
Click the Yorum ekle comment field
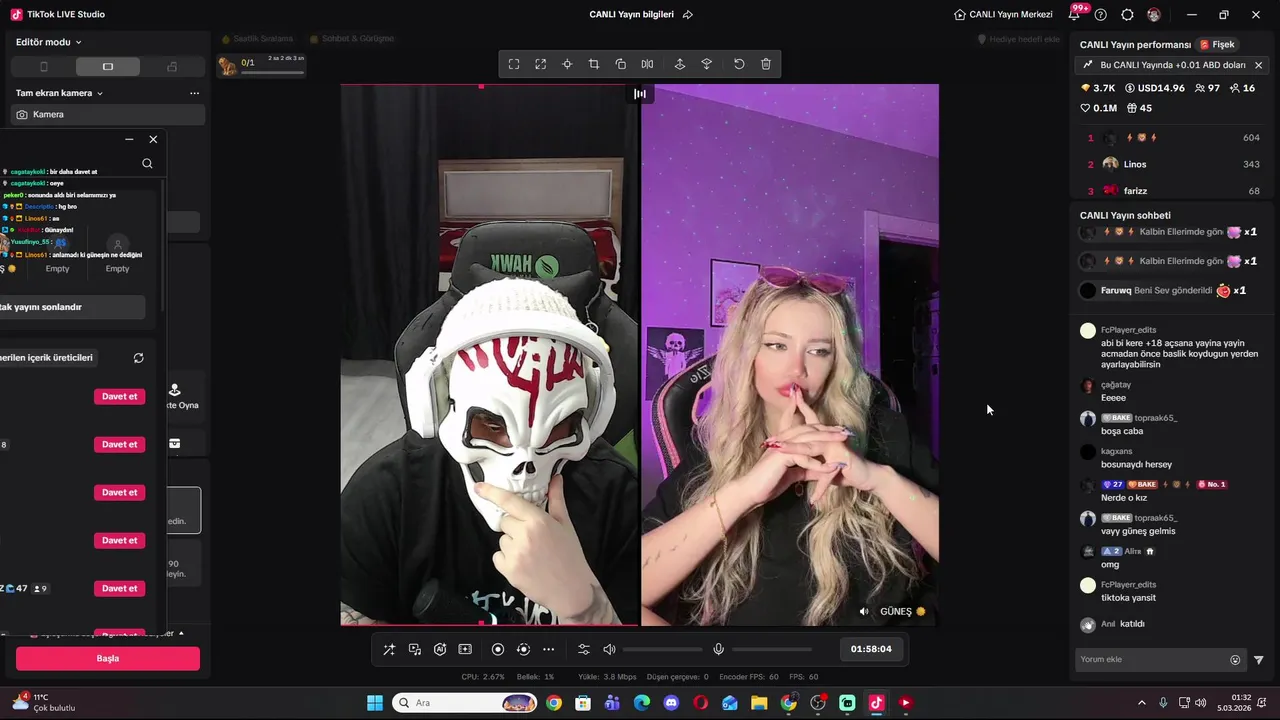[1152, 659]
